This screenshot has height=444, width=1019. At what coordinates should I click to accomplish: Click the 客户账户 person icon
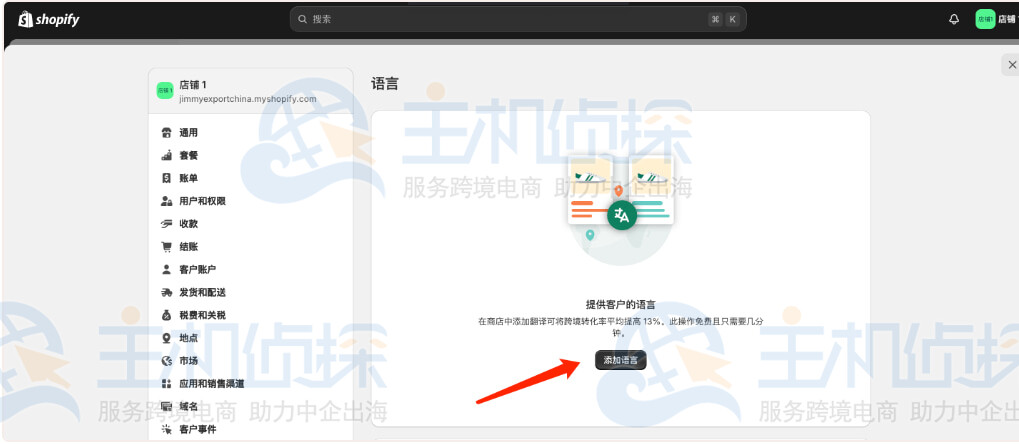point(166,269)
